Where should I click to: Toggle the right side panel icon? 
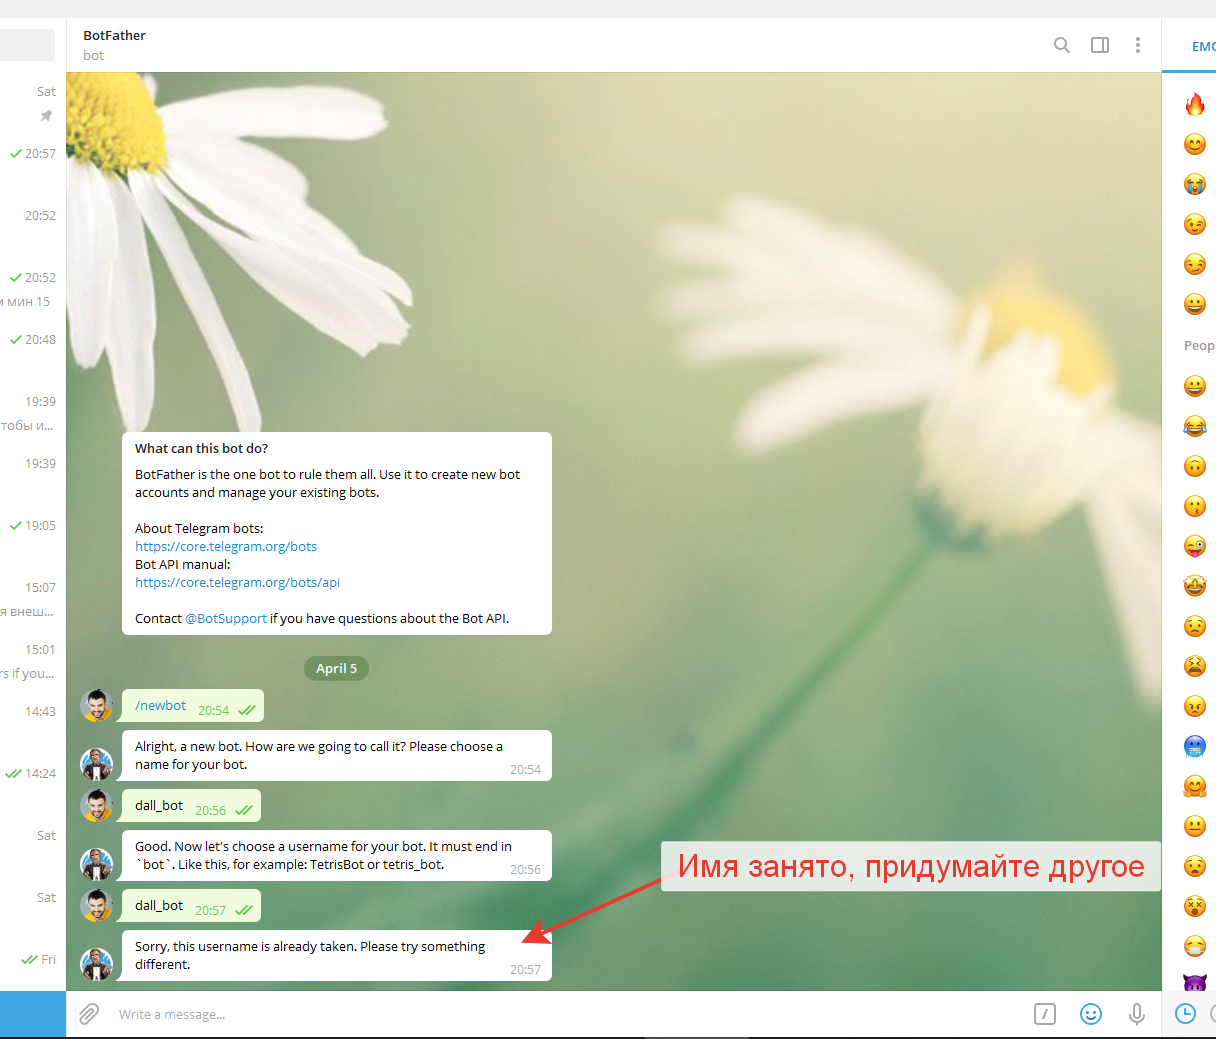click(x=1100, y=45)
